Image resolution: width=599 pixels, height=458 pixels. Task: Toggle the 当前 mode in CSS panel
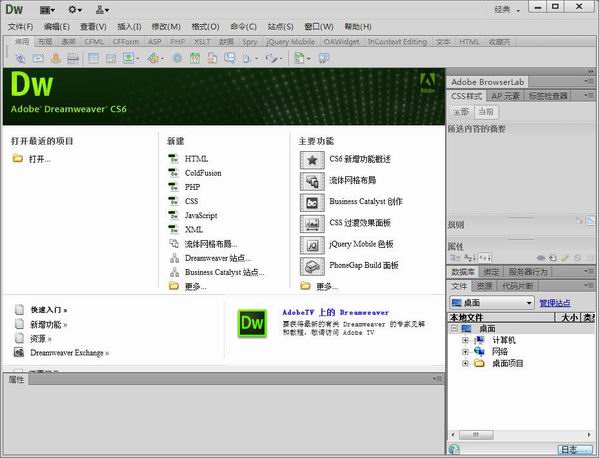(x=486, y=112)
